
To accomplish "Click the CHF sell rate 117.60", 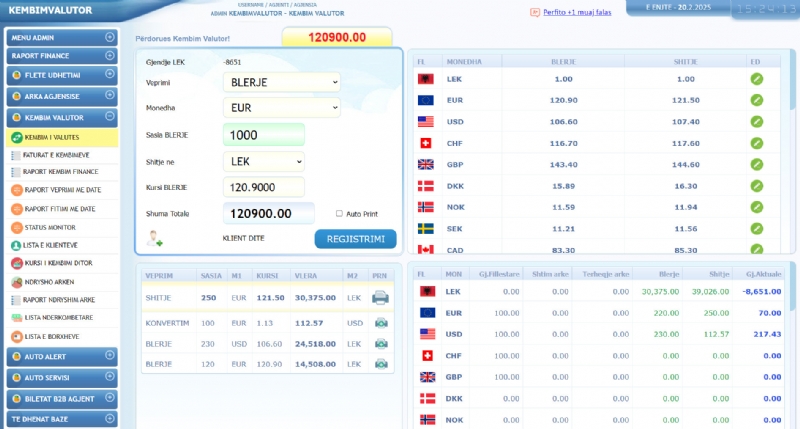I will (686, 143).
